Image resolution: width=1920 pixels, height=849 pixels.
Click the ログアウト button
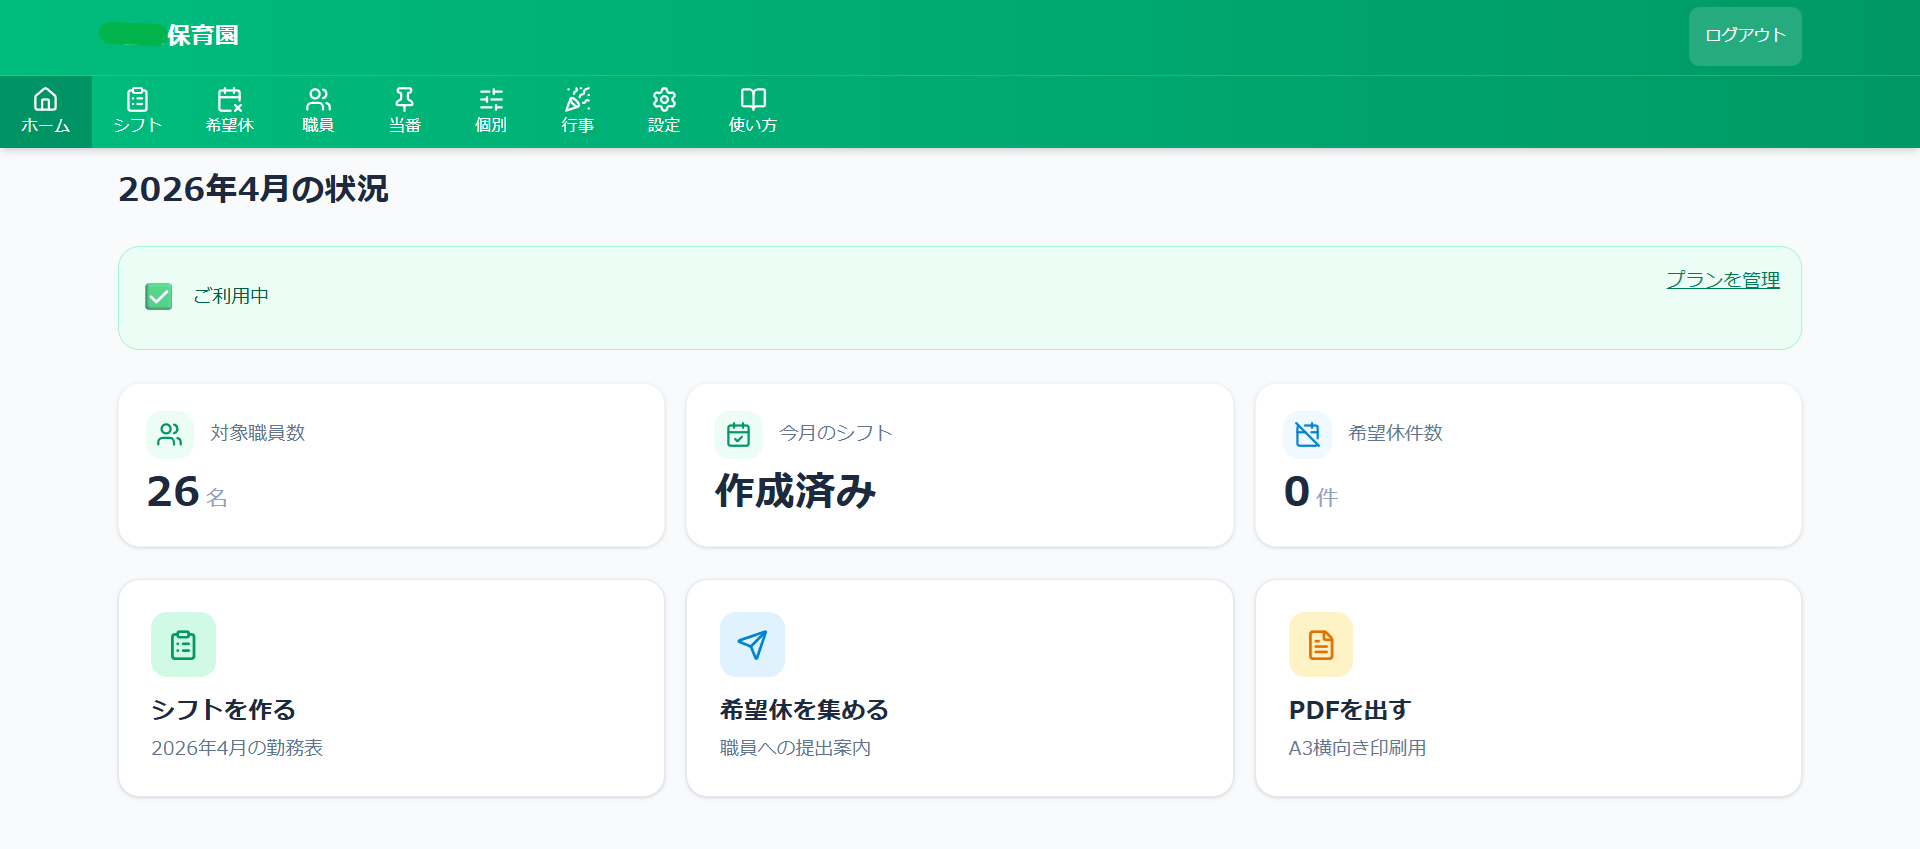click(x=1745, y=36)
